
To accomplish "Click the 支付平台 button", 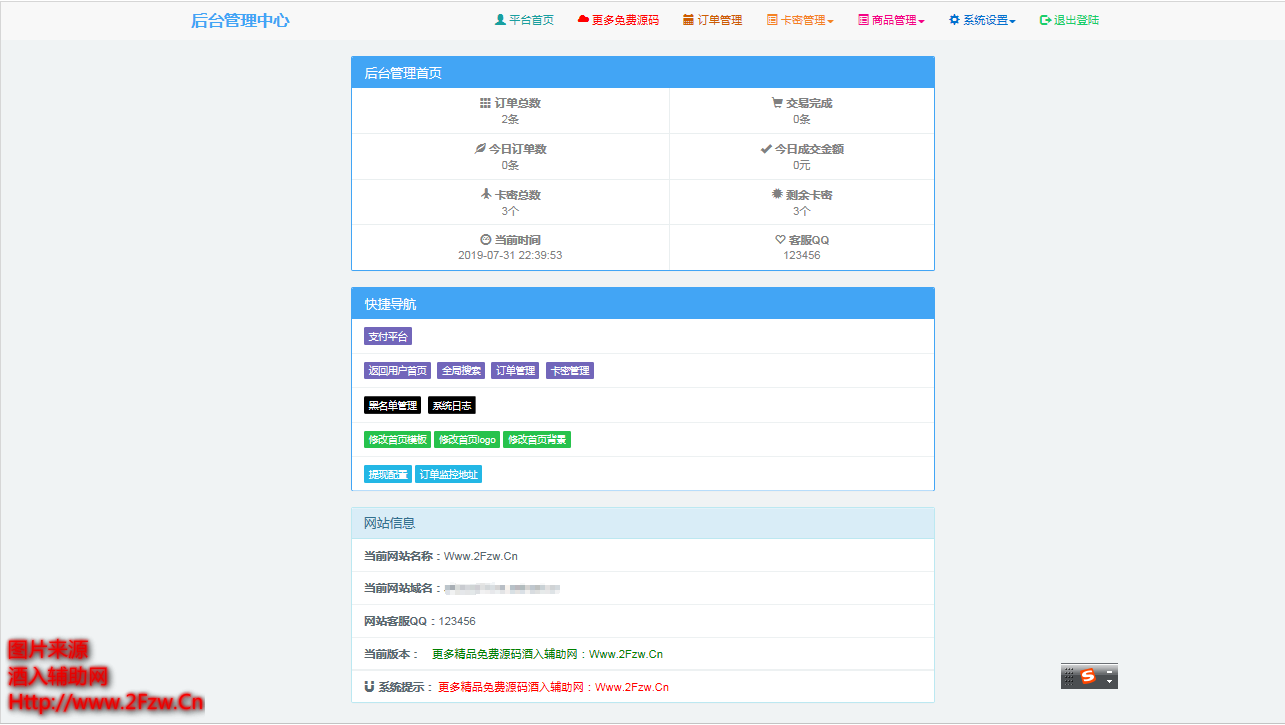I will pos(387,335).
